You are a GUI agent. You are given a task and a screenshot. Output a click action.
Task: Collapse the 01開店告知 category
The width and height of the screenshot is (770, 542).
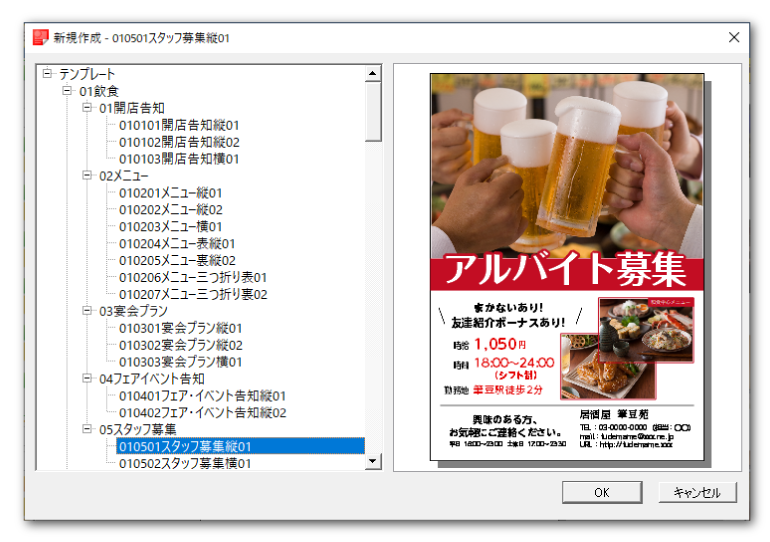pyautogui.click(x=87, y=107)
